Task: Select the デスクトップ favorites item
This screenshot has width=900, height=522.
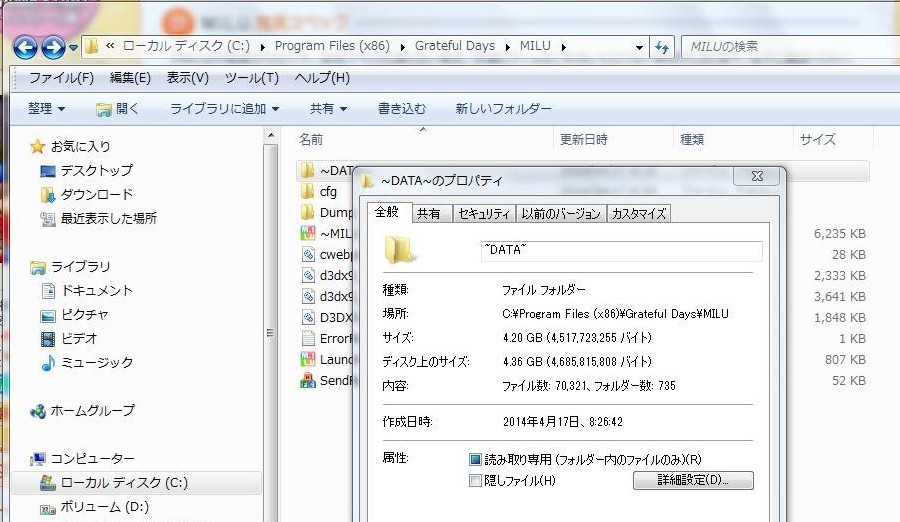Action: click(x=95, y=170)
